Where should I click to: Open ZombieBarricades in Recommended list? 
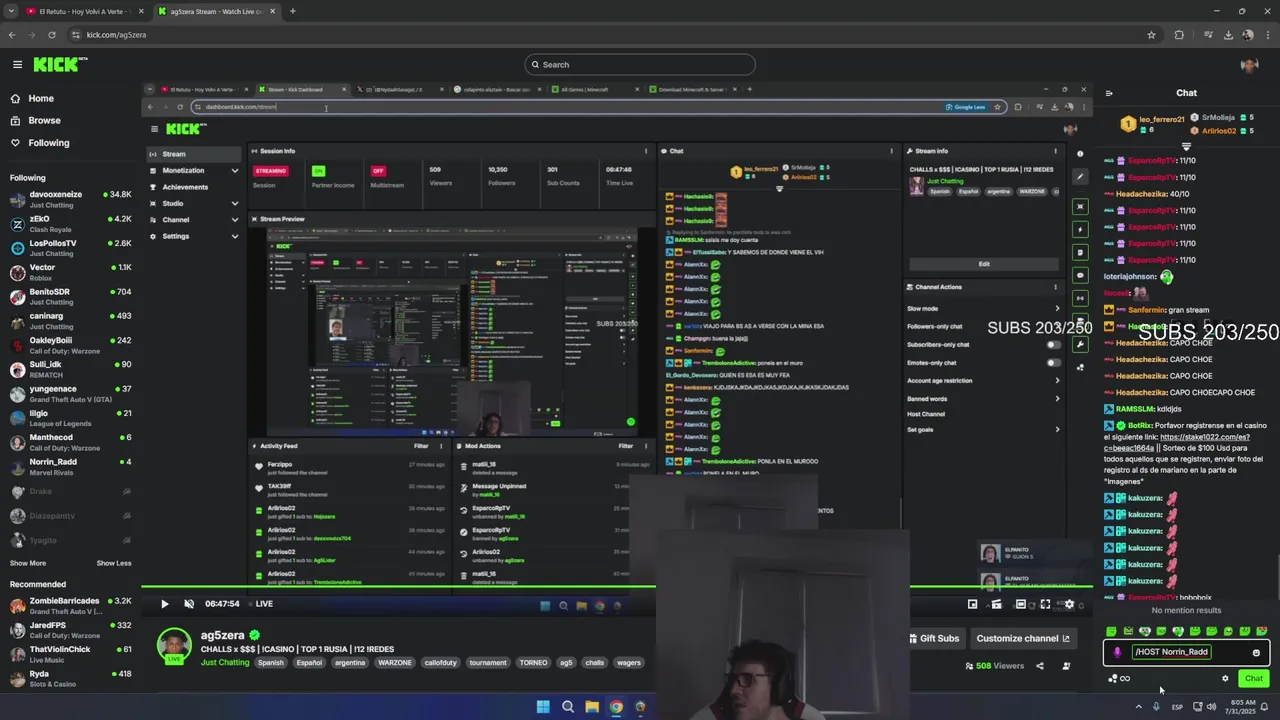[x=70, y=606]
